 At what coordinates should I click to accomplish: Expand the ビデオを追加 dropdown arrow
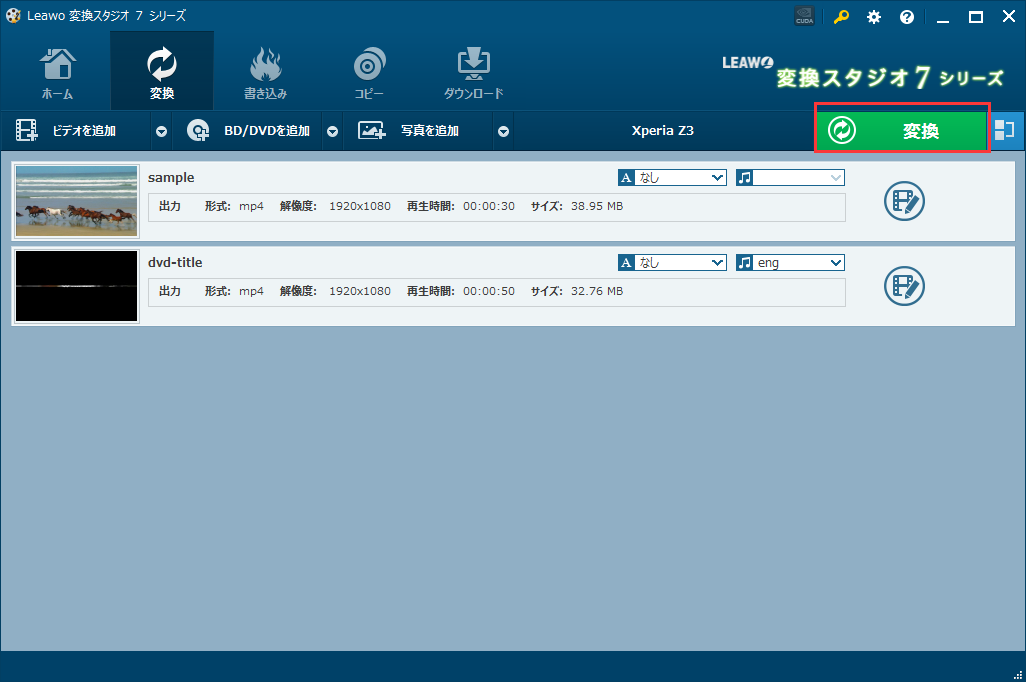(161, 131)
